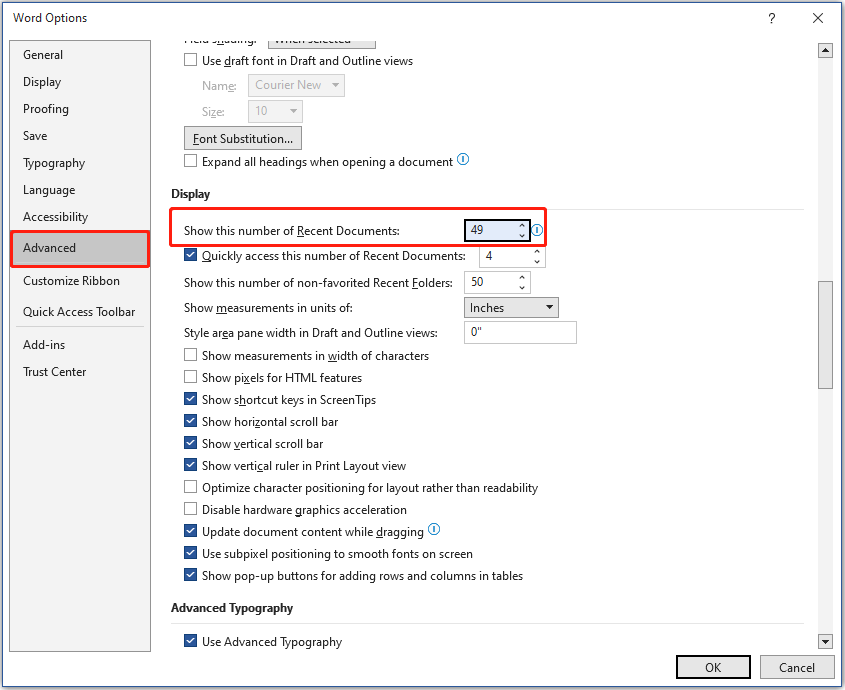The width and height of the screenshot is (845, 690).
Task: Disable Use Advanced Typography checkbox
Action: click(x=190, y=641)
